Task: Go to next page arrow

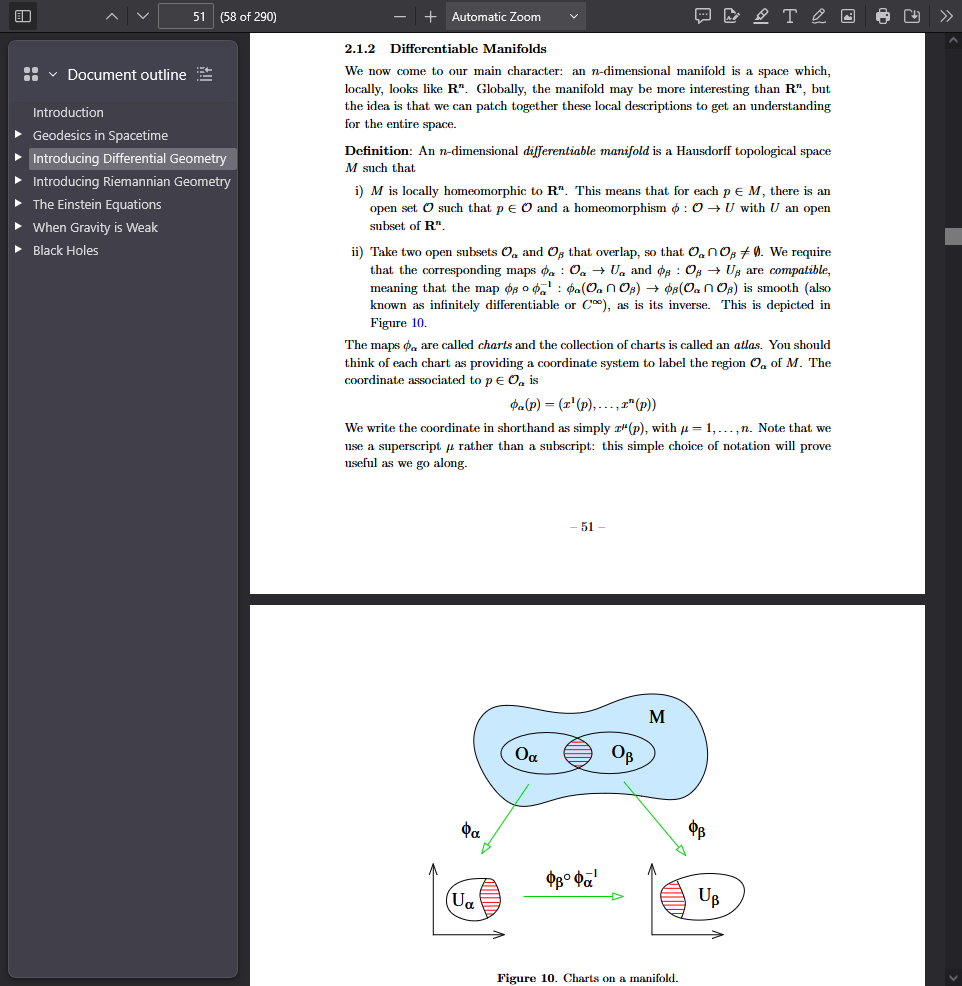Action: 143,16
